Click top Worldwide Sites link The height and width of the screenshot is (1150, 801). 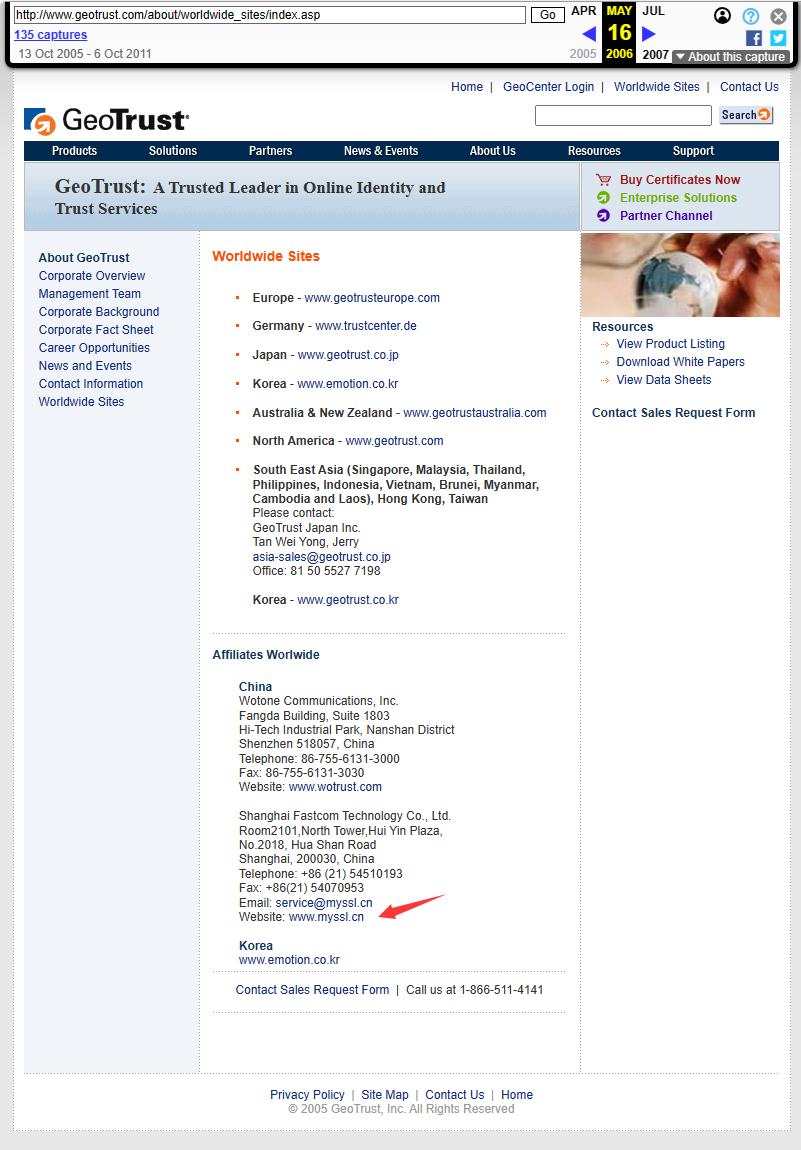pyautogui.click(x=656, y=87)
